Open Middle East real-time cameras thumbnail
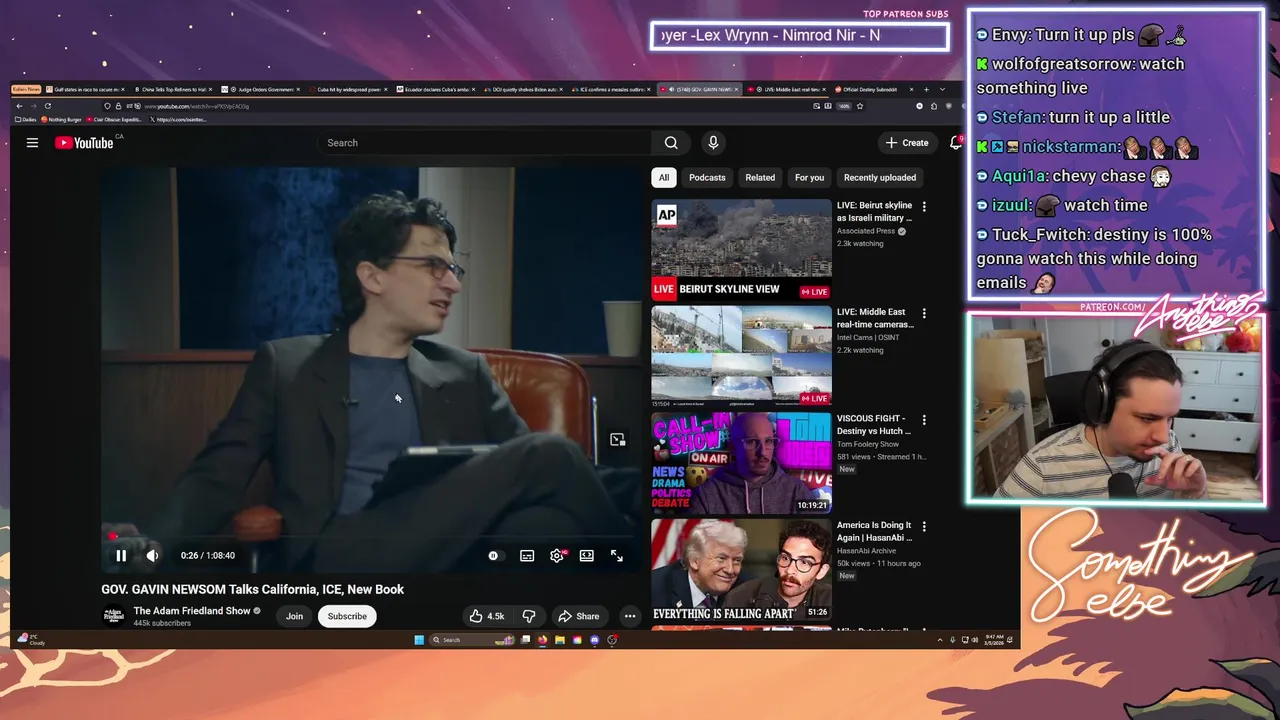This screenshot has height=720, width=1280. click(x=741, y=356)
